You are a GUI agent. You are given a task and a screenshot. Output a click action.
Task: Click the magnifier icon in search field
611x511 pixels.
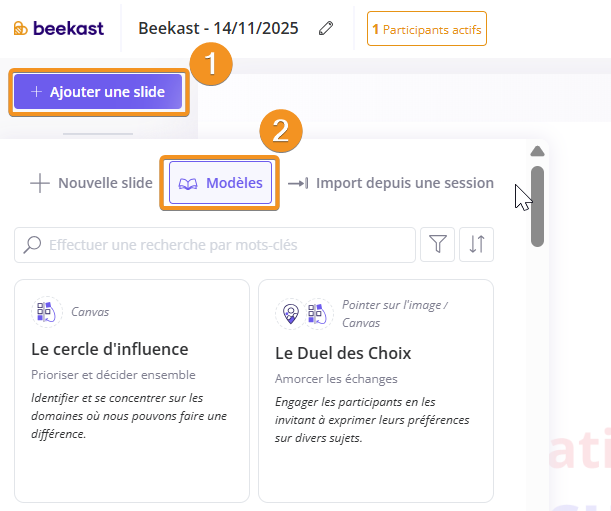pyautogui.click(x=33, y=244)
